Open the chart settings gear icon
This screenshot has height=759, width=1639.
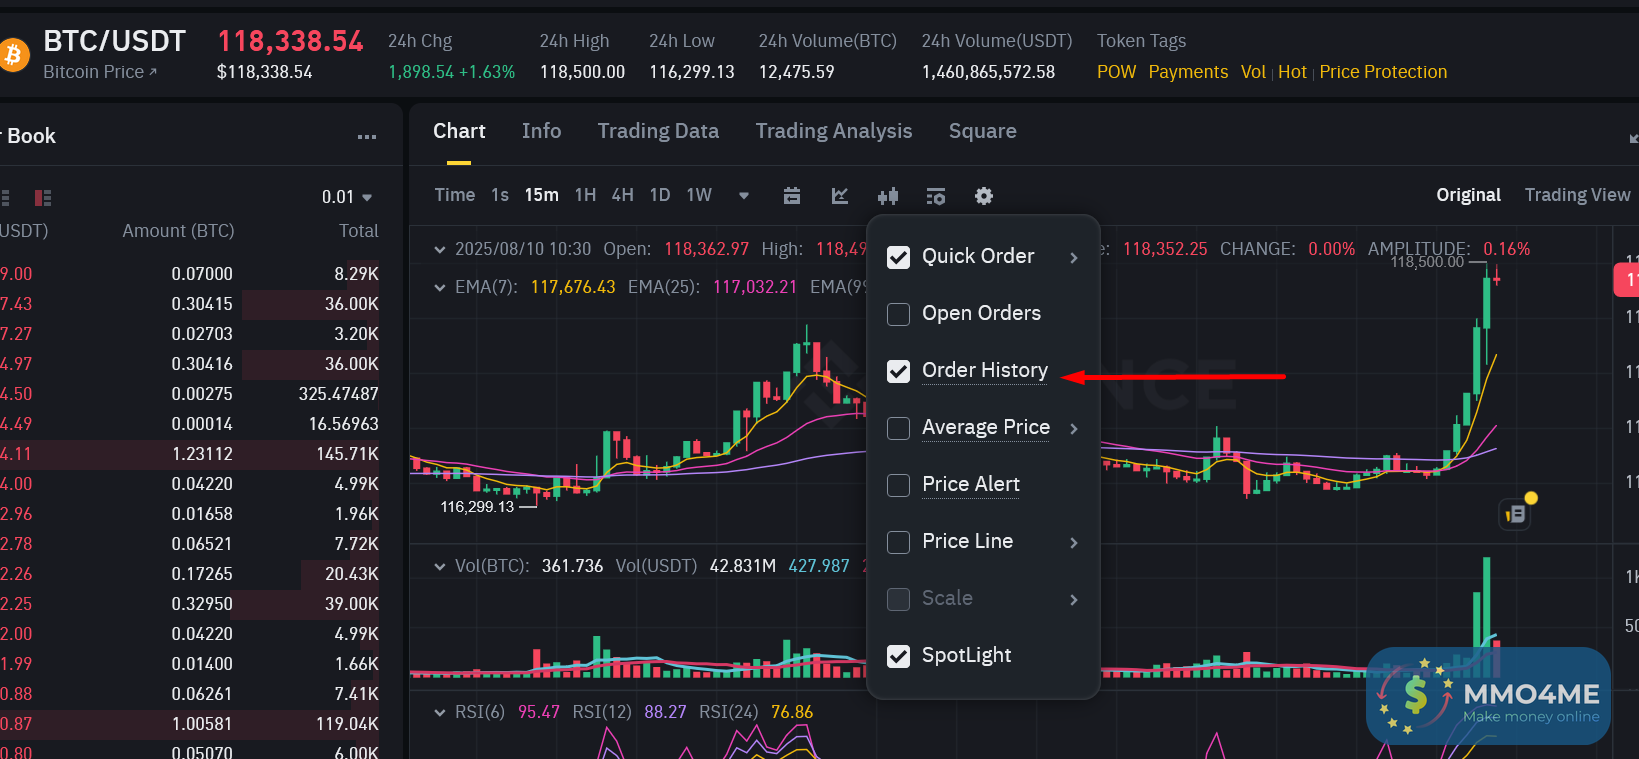984,196
